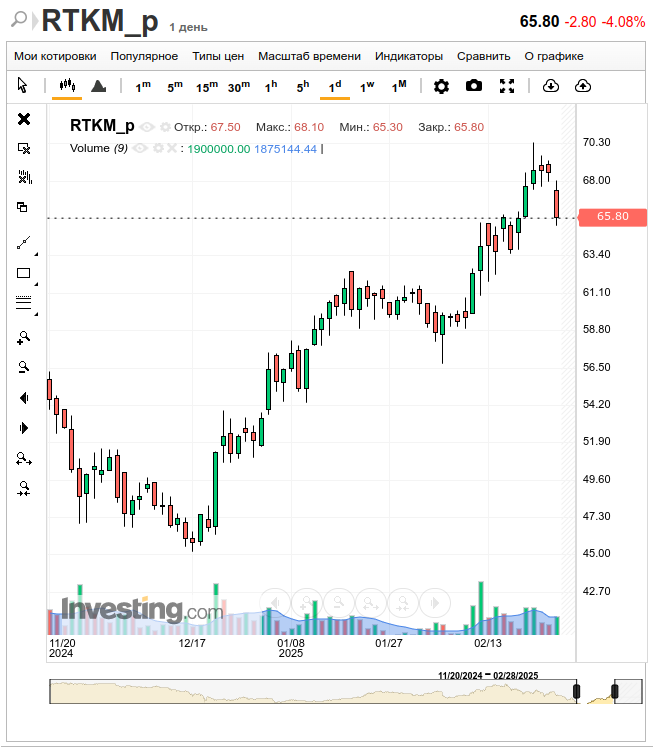Click the cloud upload icon
This screenshot has width=656, height=751.
coord(583,86)
